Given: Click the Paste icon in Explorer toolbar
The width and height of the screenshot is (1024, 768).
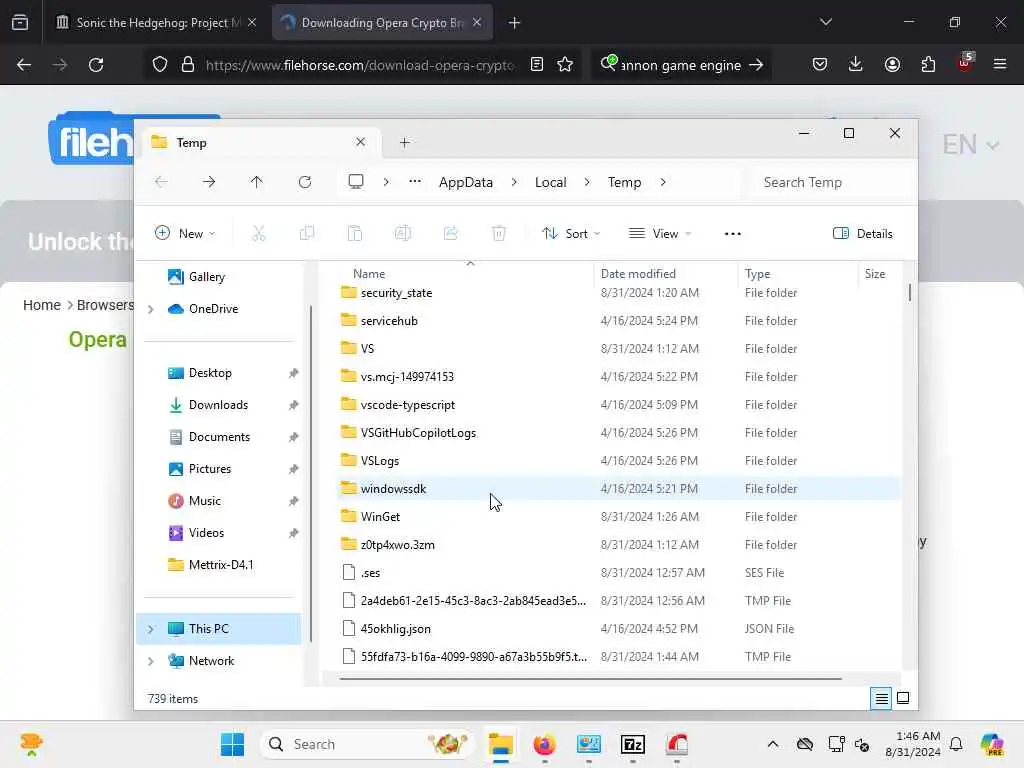Looking at the screenshot, I should pos(355,233).
